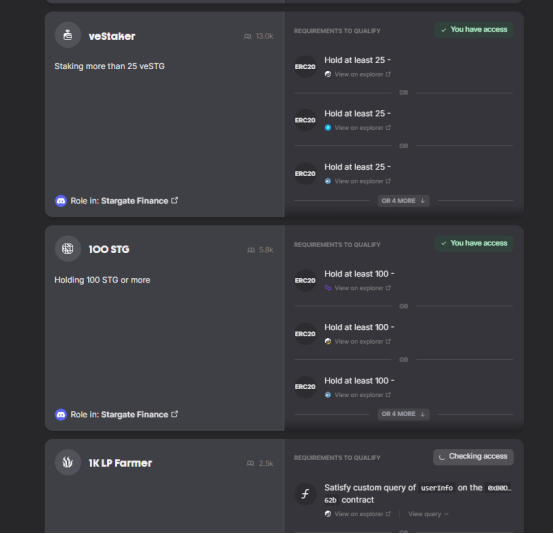Open external link icon beside veStaker's Stargate Finance
Image resolution: width=554 pixels, height=534 pixels.
click(175, 200)
